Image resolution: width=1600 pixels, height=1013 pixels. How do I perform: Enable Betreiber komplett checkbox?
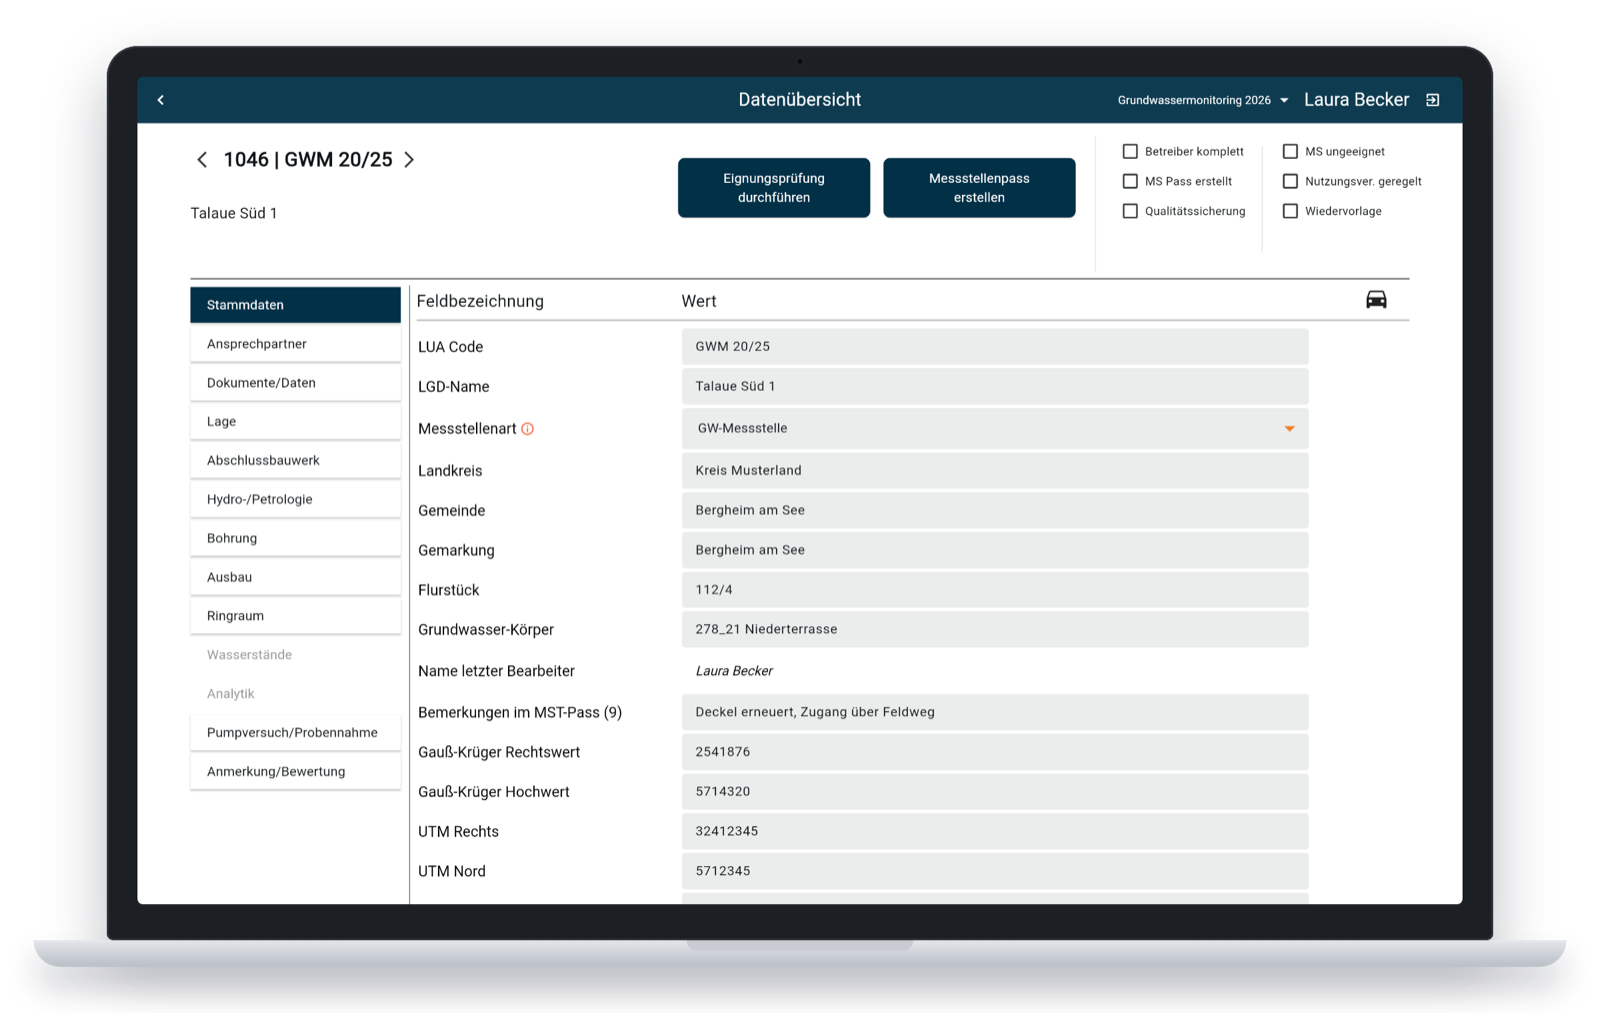[x=1130, y=151]
